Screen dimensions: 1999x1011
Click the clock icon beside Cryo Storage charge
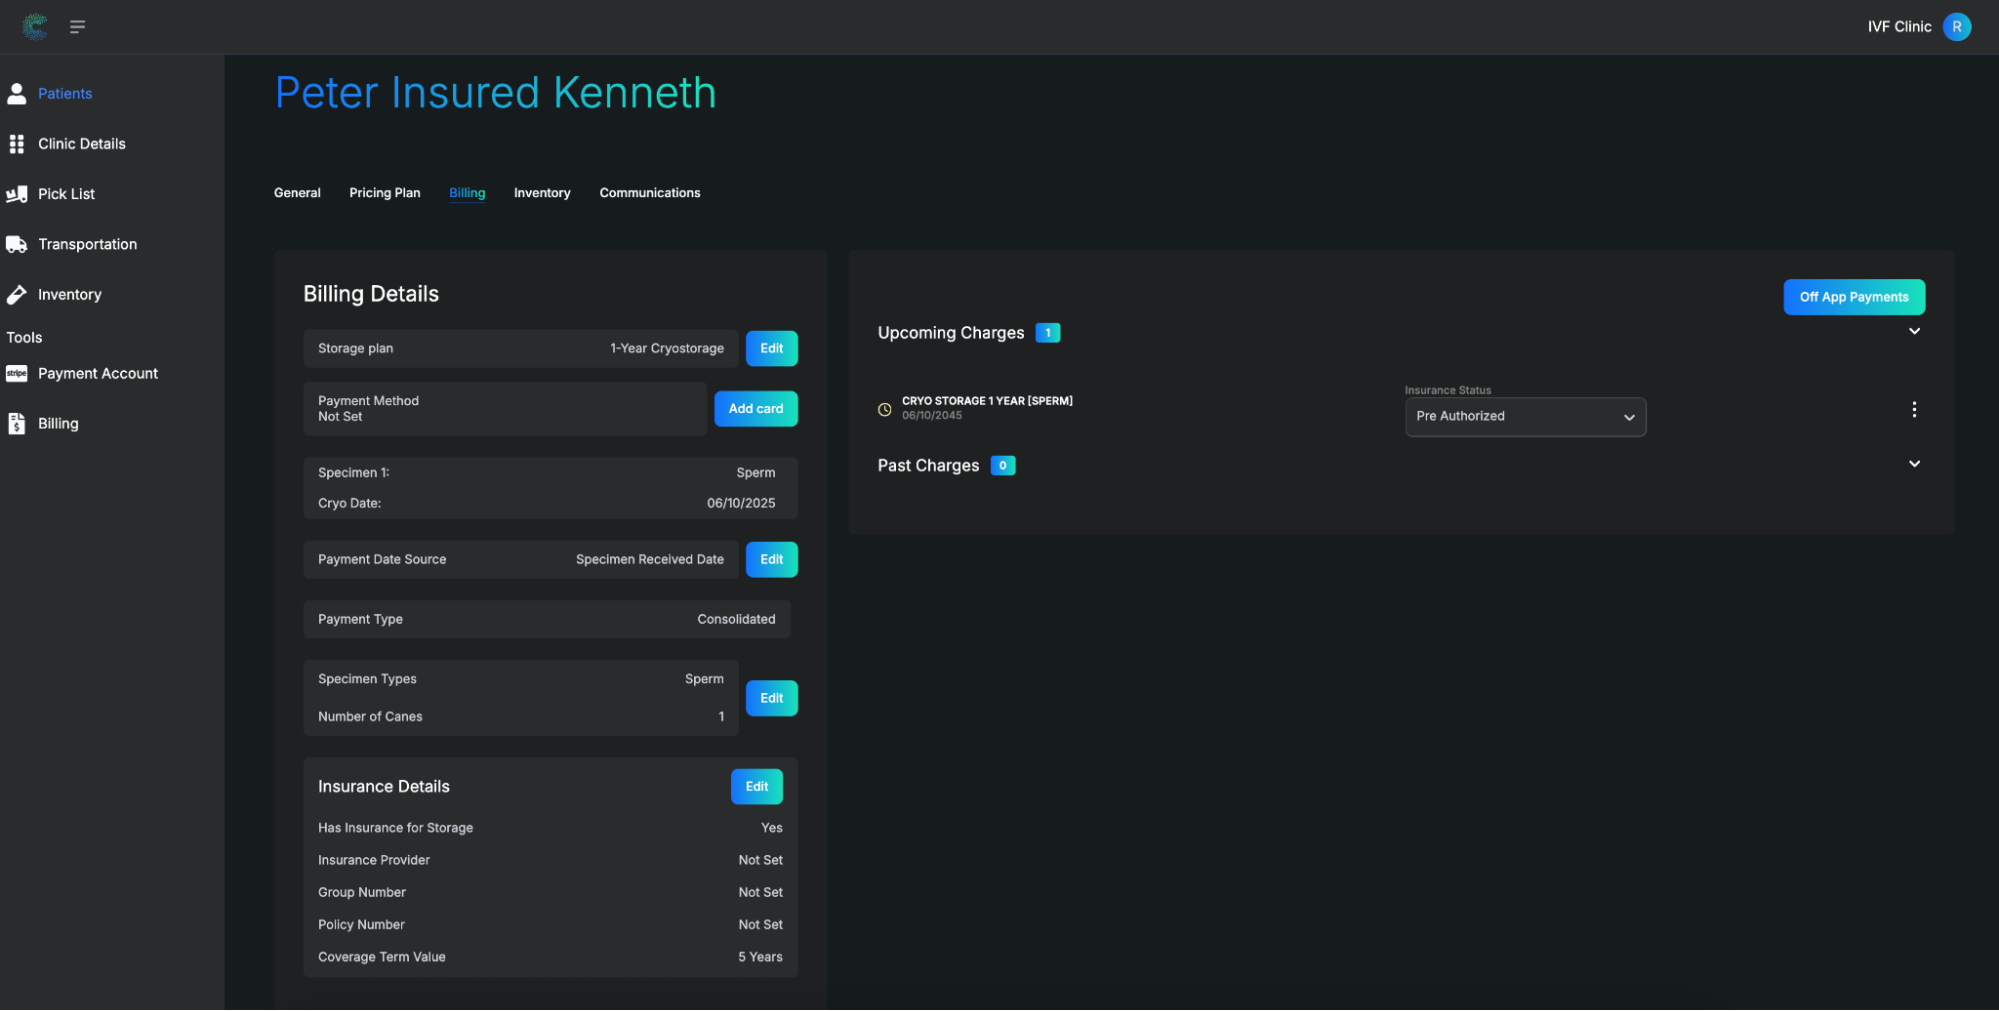tap(883, 409)
